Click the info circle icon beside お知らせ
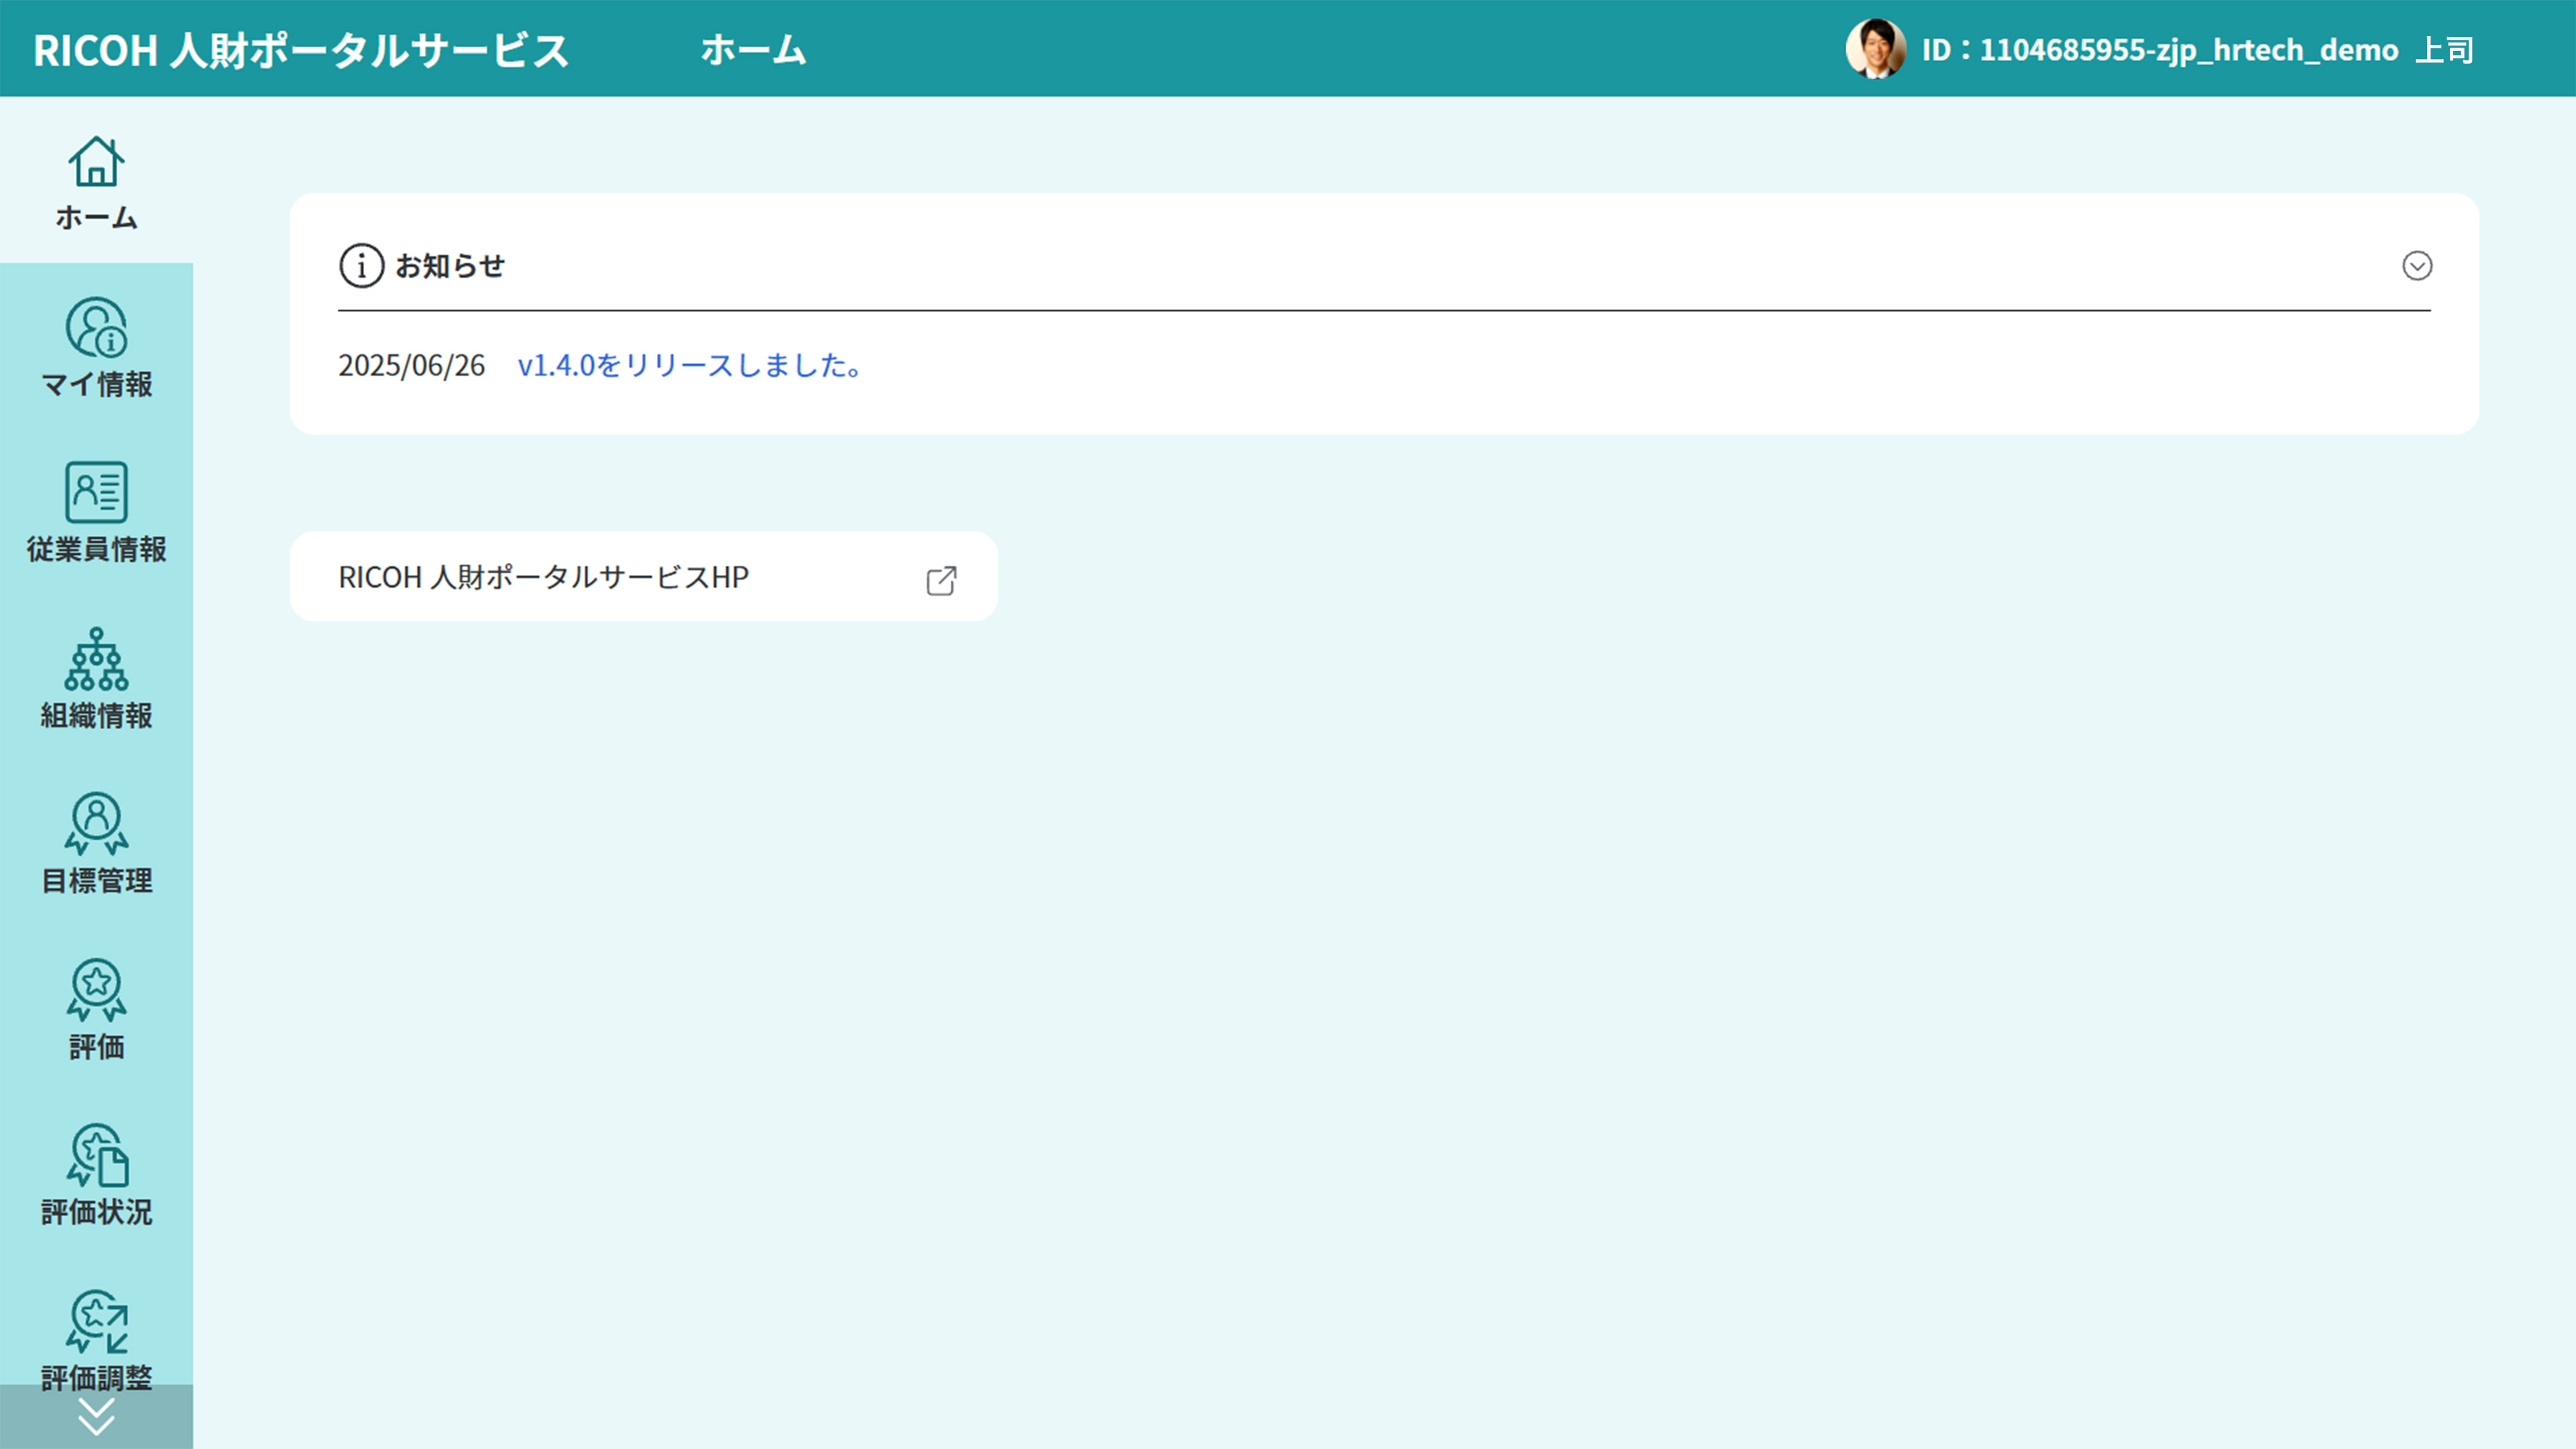This screenshot has height=1449, width=2576. coord(361,266)
